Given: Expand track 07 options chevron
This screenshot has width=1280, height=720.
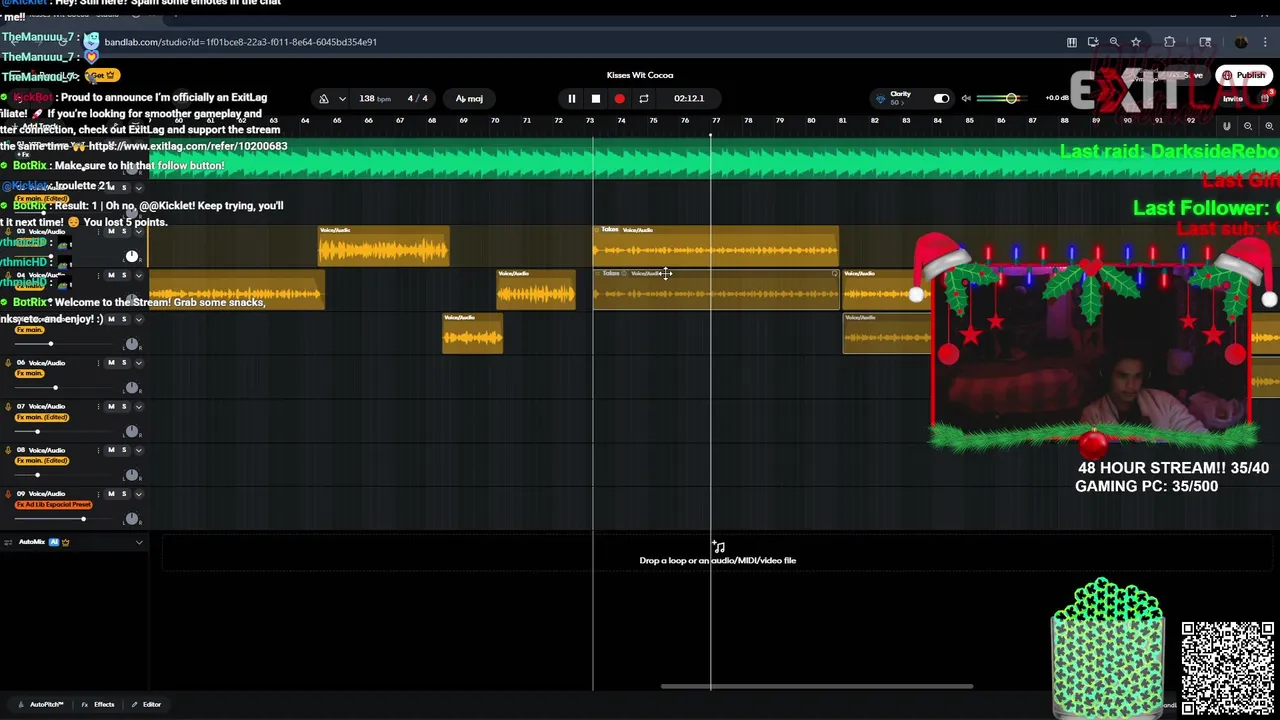Looking at the screenshot, I should click(x=139, y=406).
